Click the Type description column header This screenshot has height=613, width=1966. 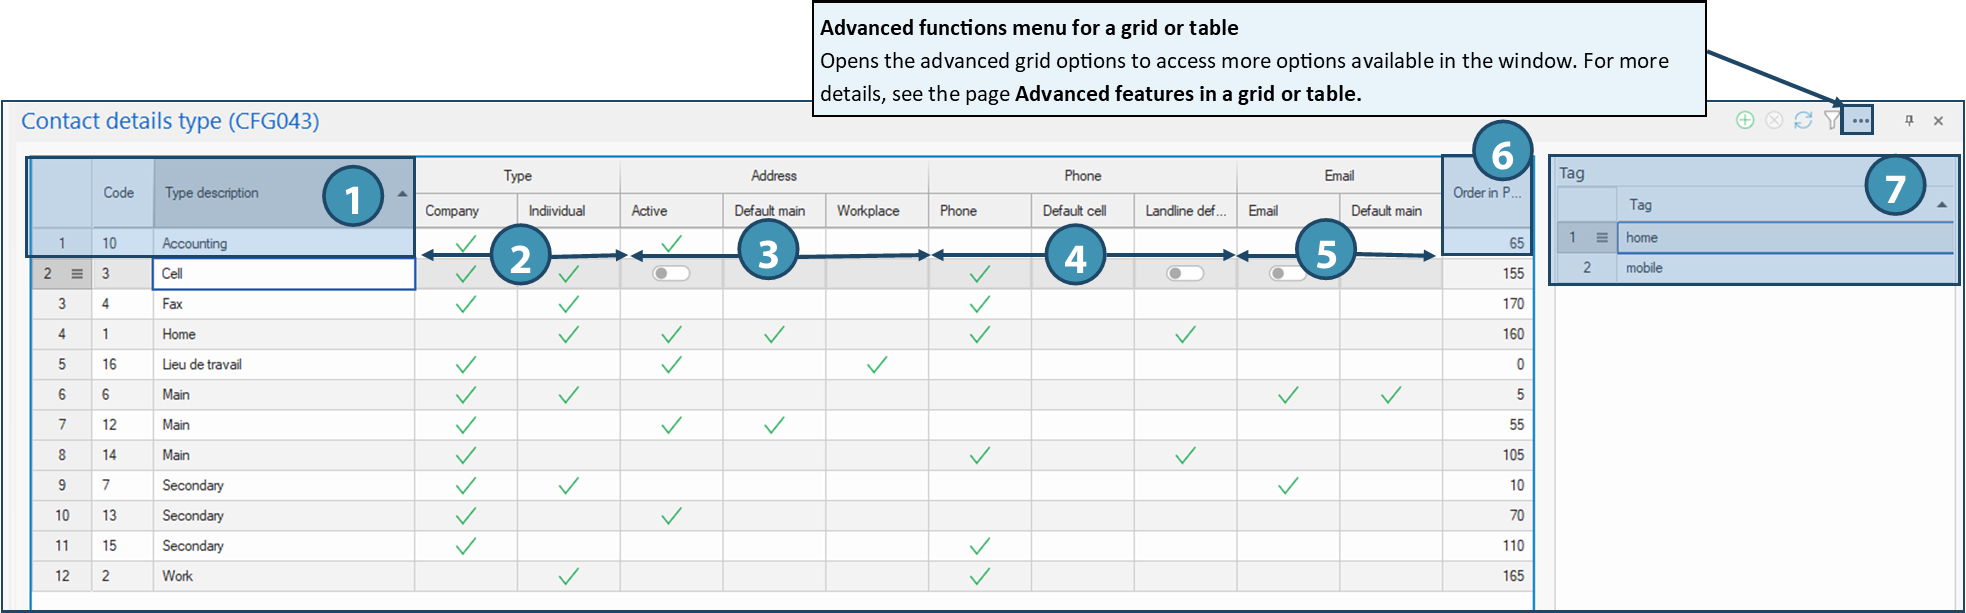tap(283, 193)
